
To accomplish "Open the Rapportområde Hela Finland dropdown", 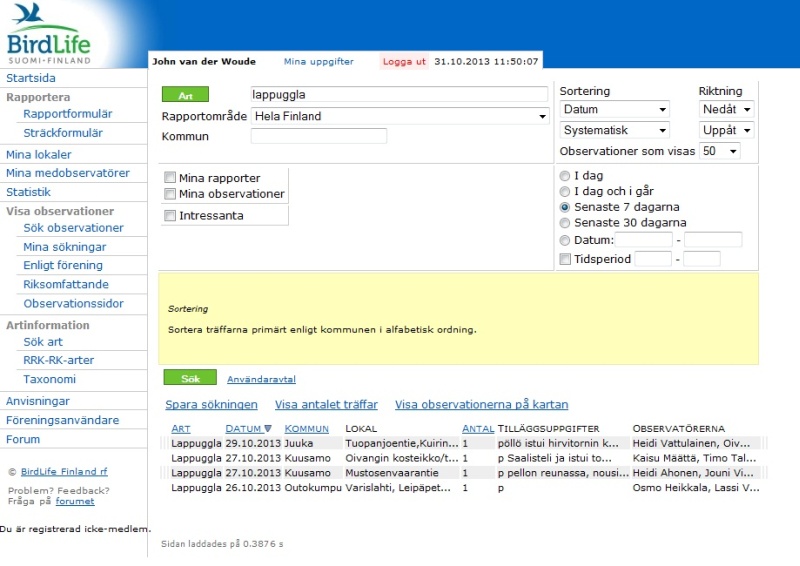I will (x=400, y=116).
